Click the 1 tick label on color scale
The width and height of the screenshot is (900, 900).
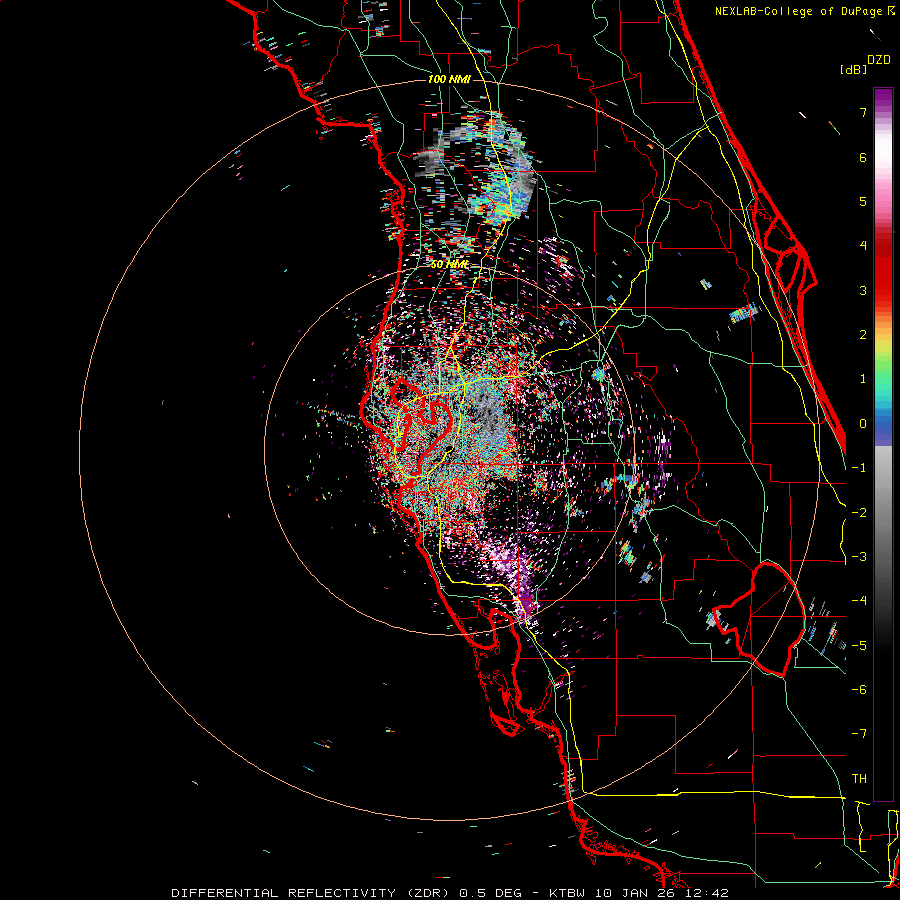tap(863, 379)
